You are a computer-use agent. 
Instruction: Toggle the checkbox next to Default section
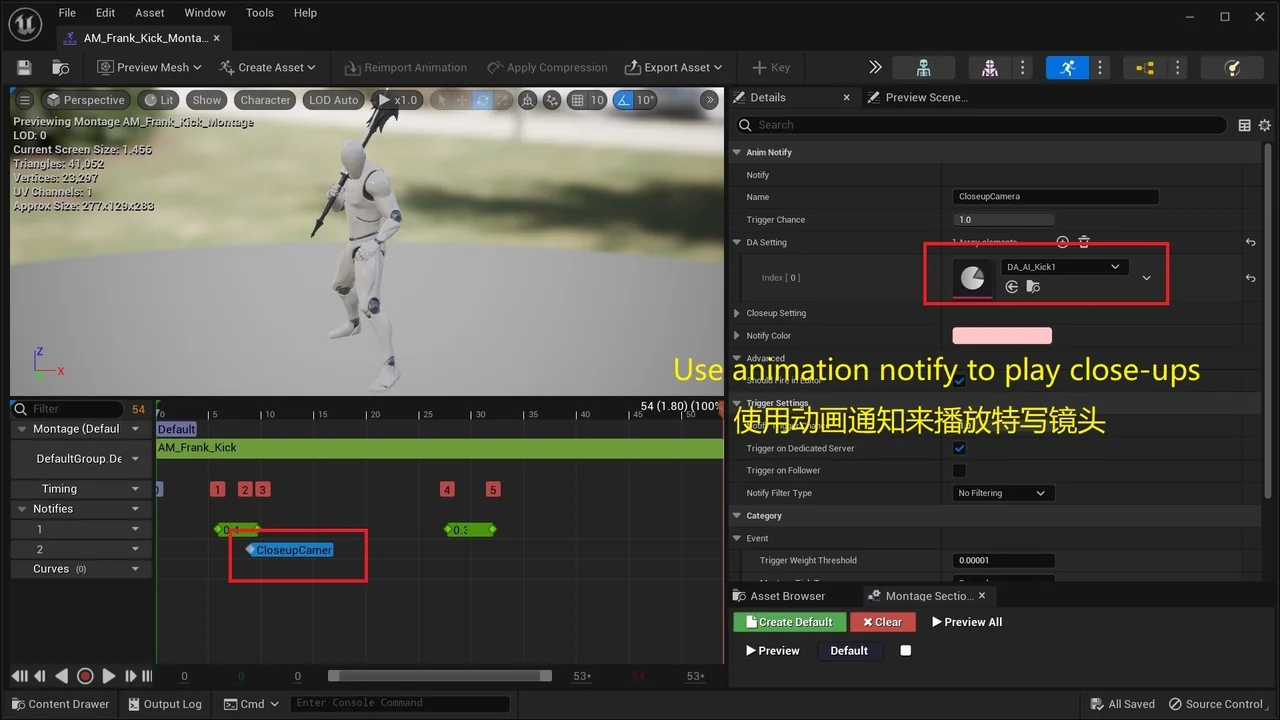[906, 650]
